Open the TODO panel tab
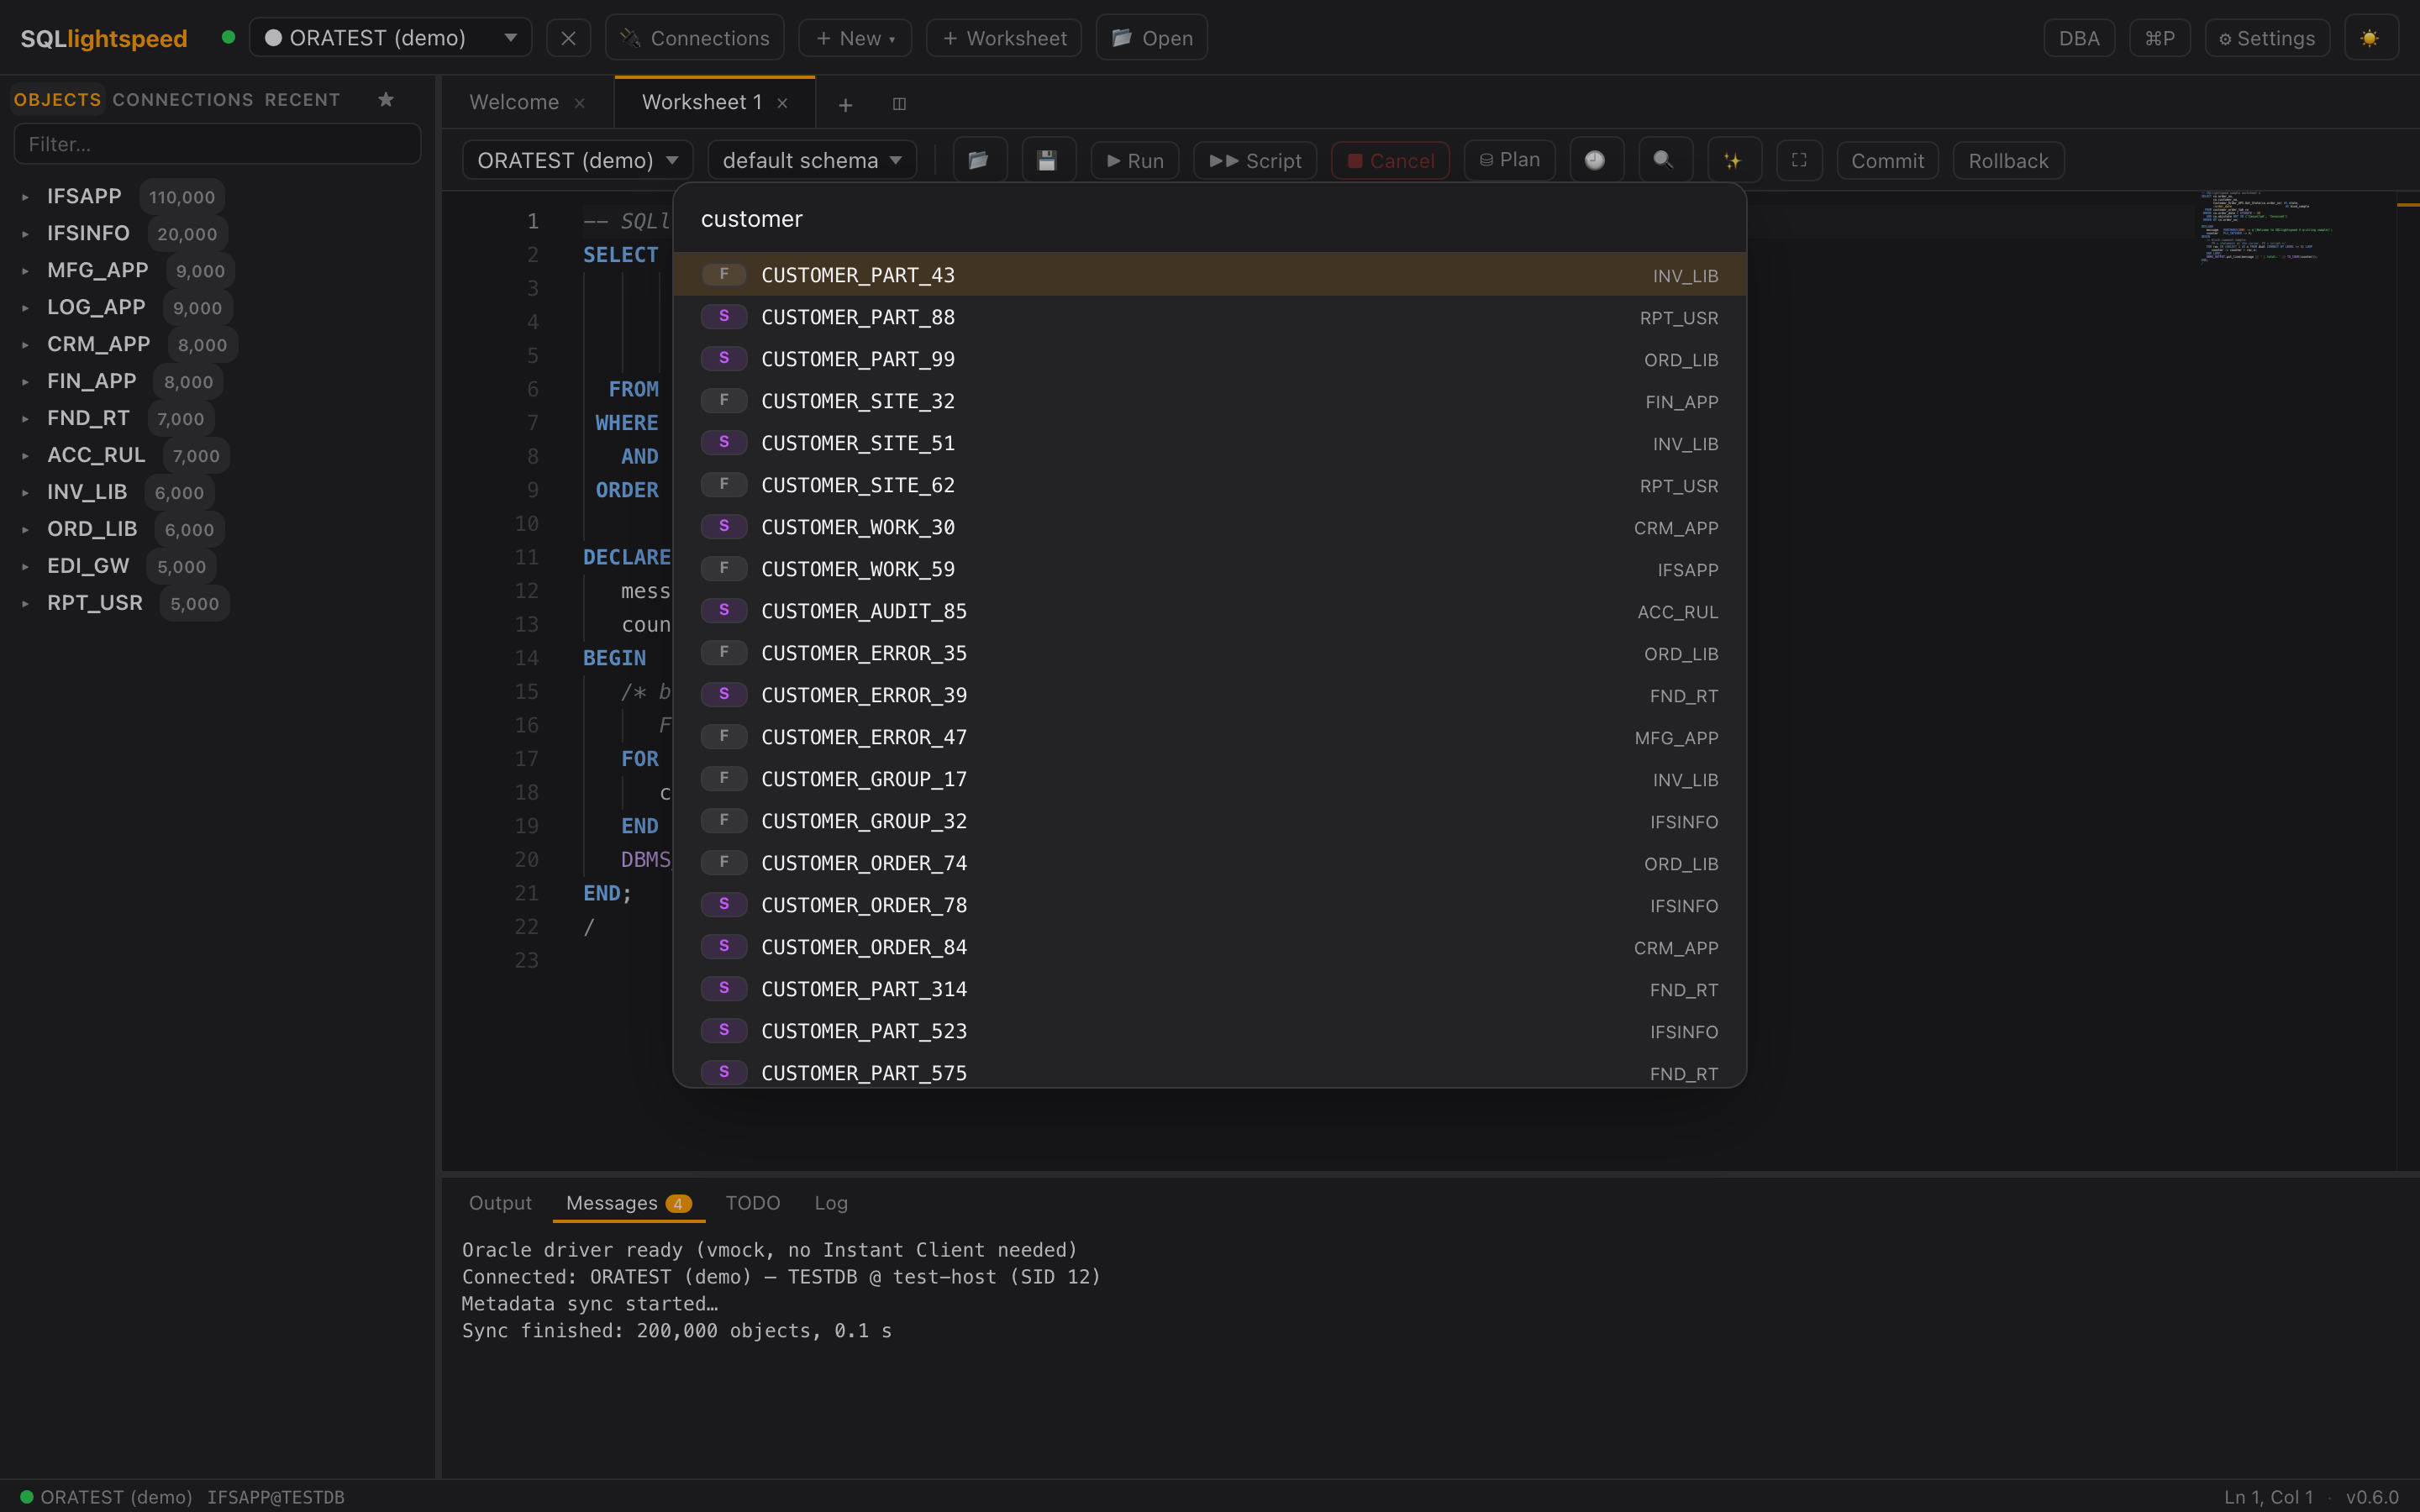2420x1512 pixels. 752,1203
